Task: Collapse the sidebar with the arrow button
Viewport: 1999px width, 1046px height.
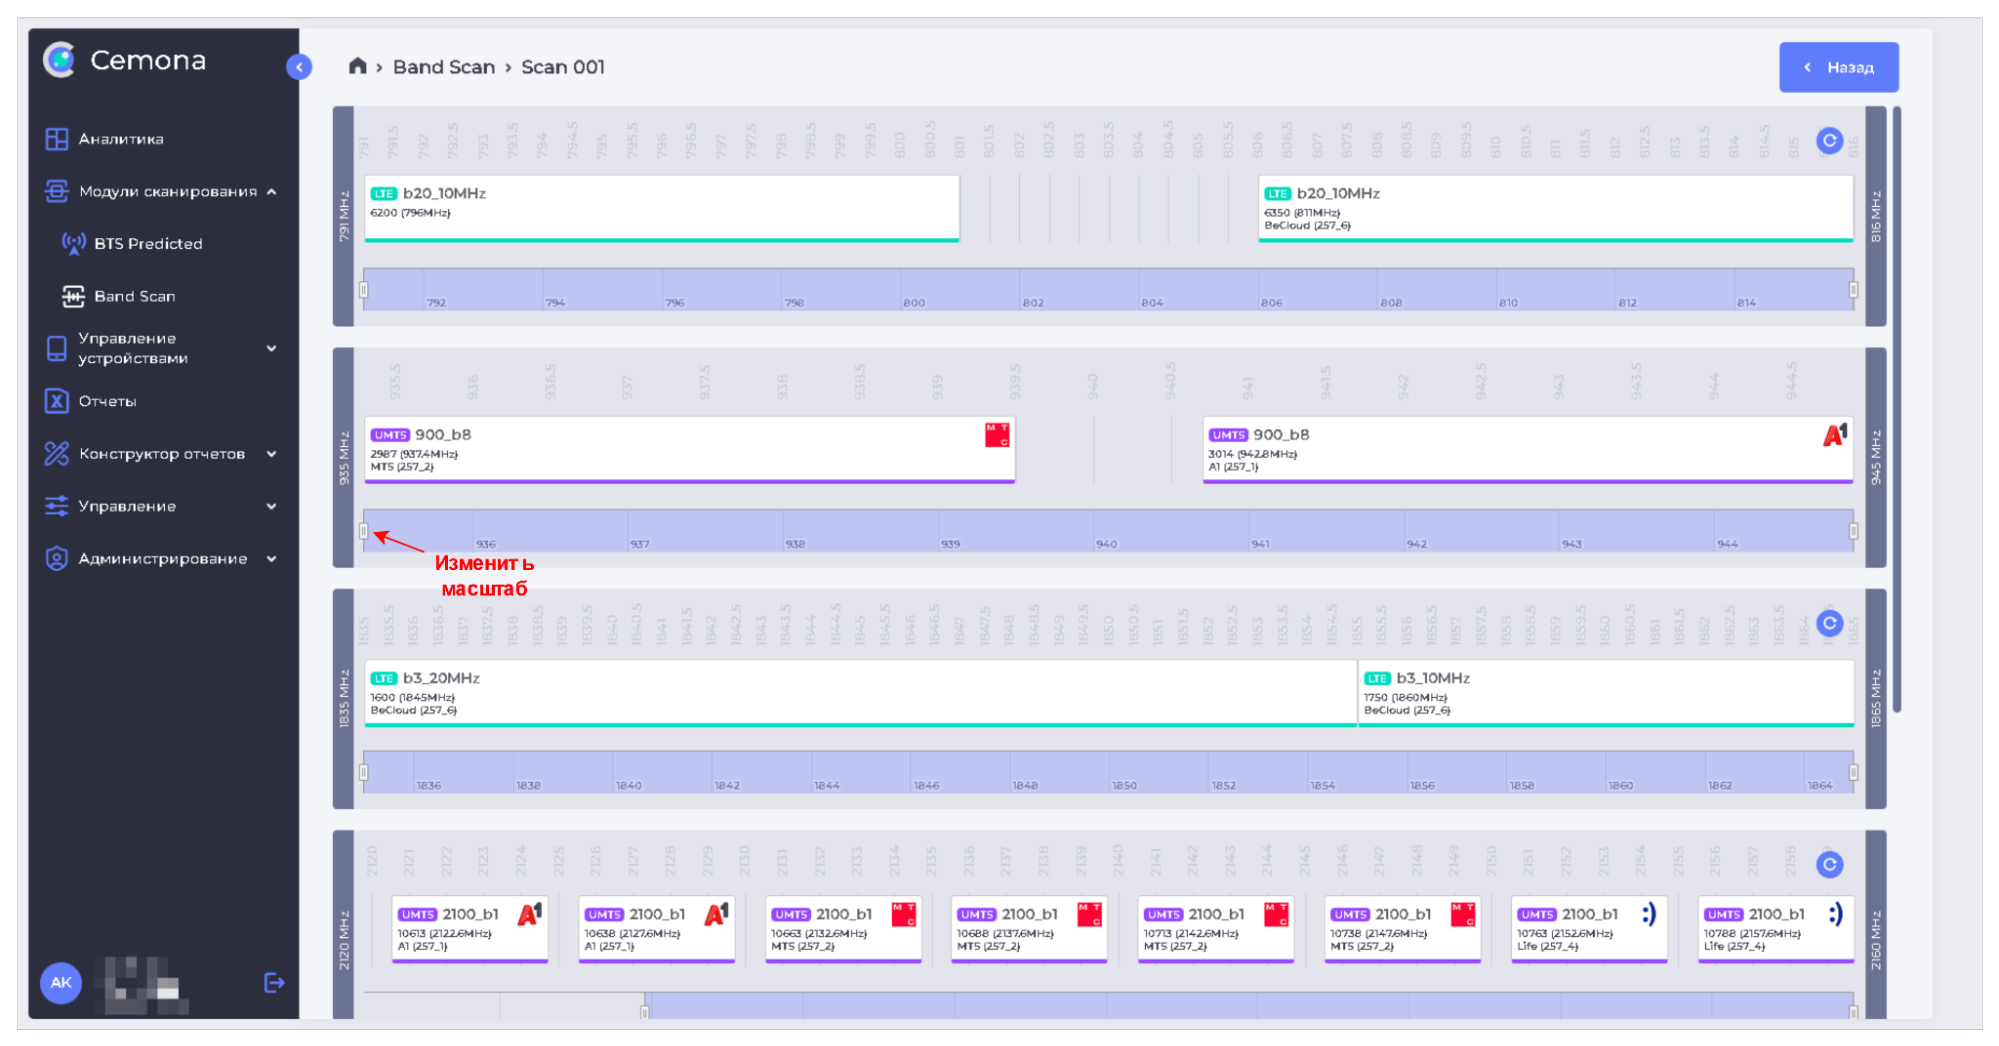Action: click(299, 67)
